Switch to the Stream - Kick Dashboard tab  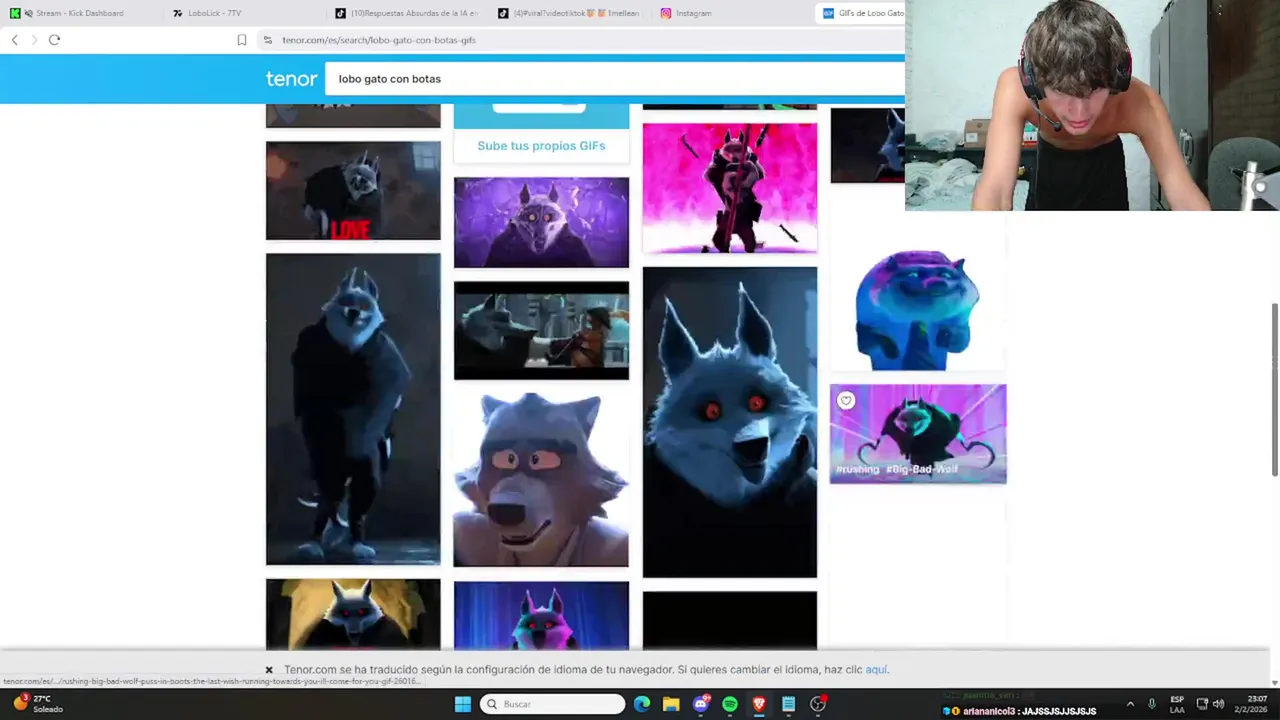click(x=81, y=13)
